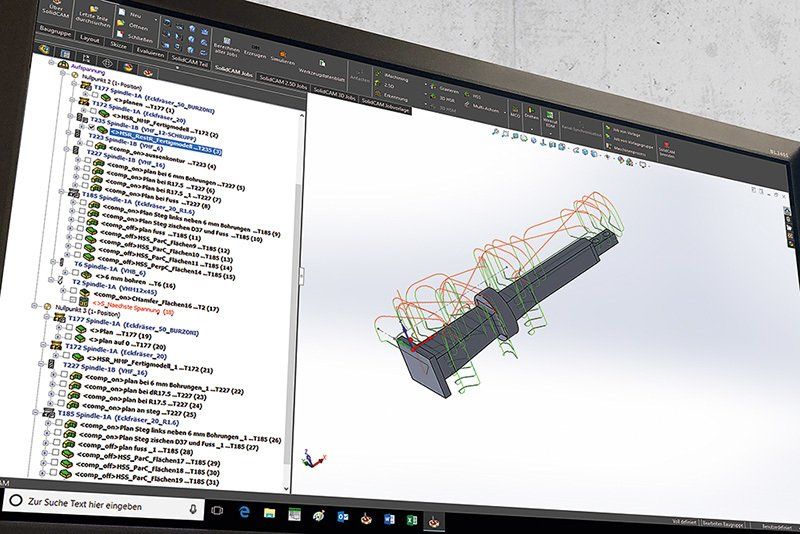This screenshot has height=534, width=800.
Task: Switch to the Baugruppe tab
Action: 55,31
